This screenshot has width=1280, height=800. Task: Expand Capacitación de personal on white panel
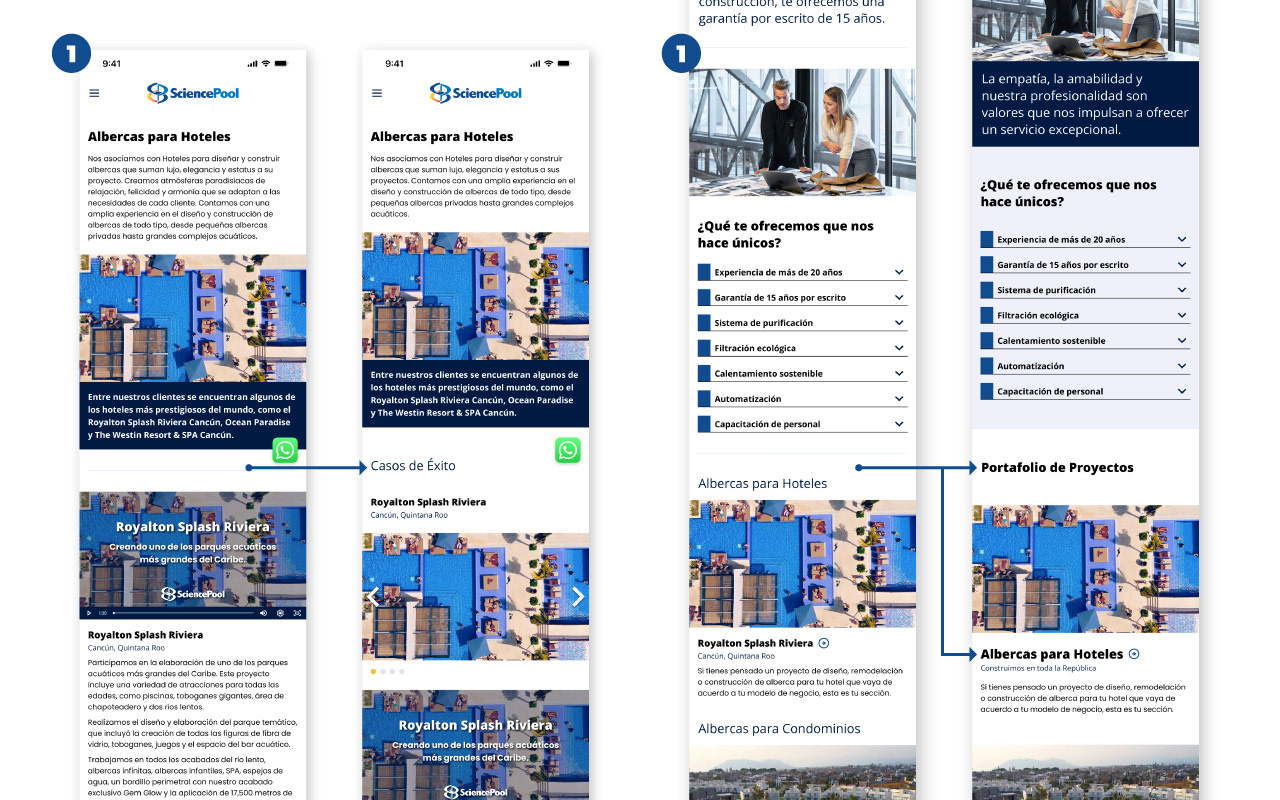[x=802, y=424]
